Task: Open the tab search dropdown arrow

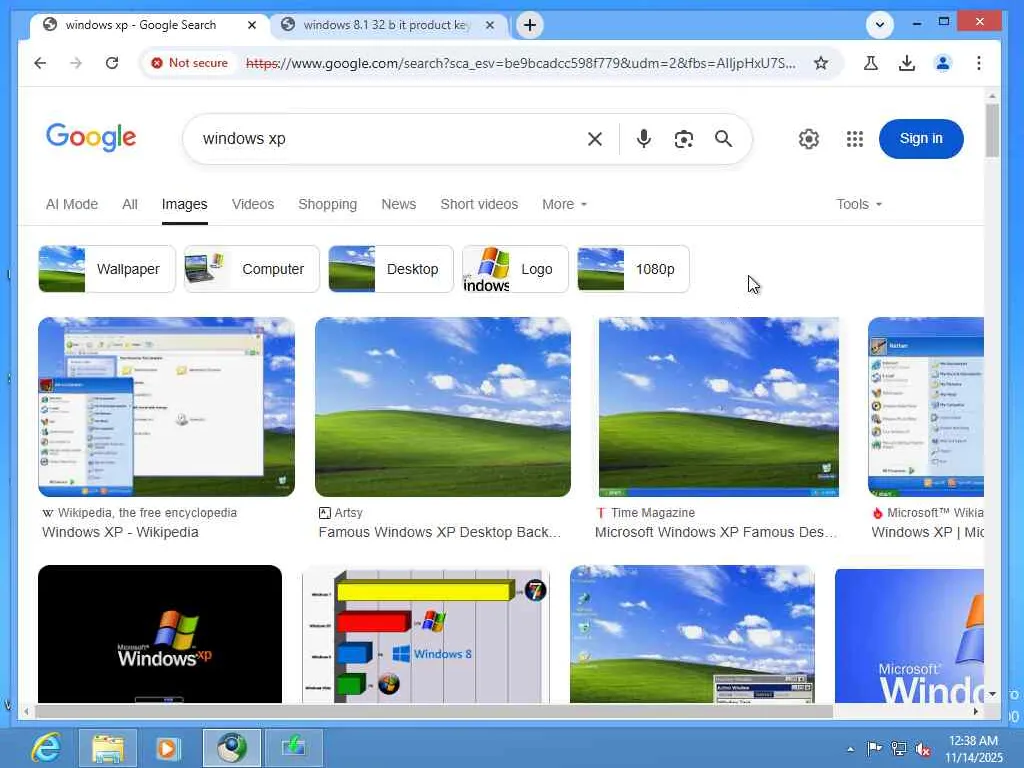Action: [880, 25]
